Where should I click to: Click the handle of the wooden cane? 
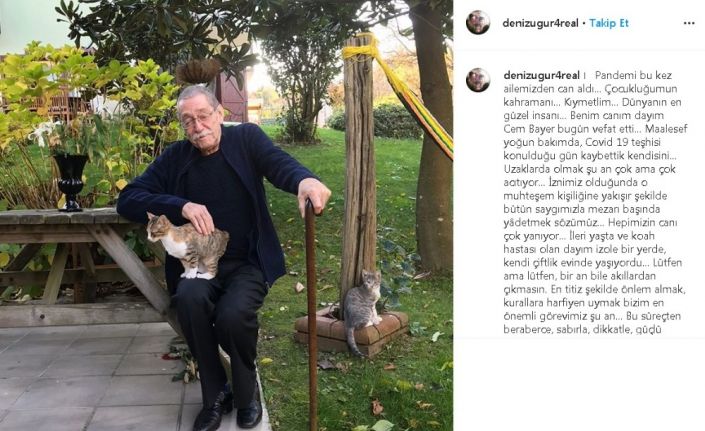point(309,208)
